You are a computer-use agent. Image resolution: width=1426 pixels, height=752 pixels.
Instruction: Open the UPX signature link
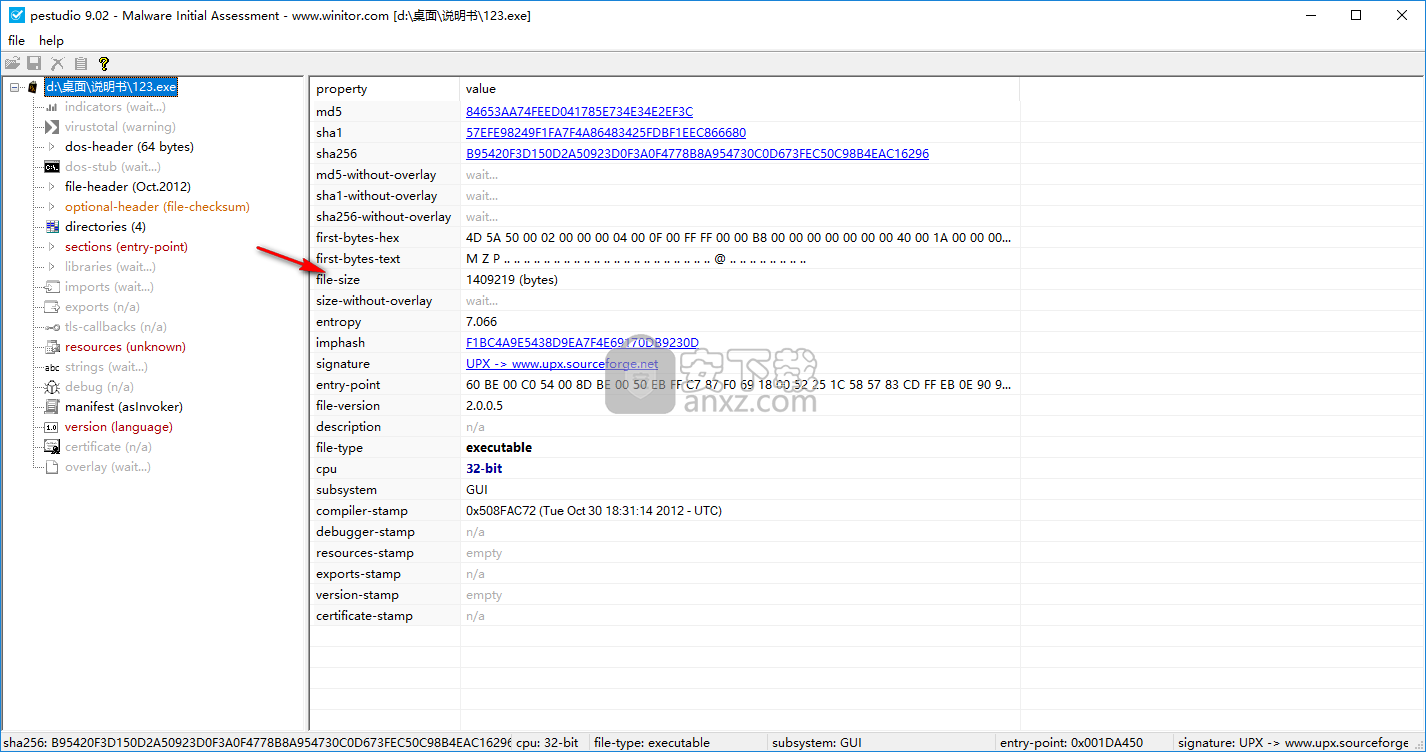562,364
